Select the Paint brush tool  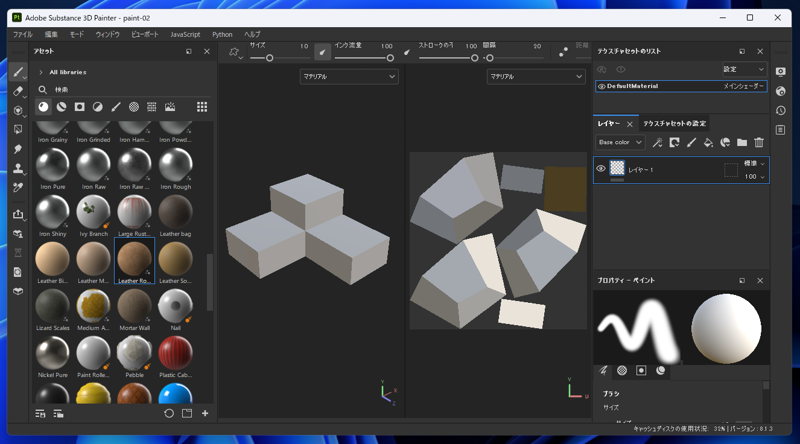[x=18, y=72]
